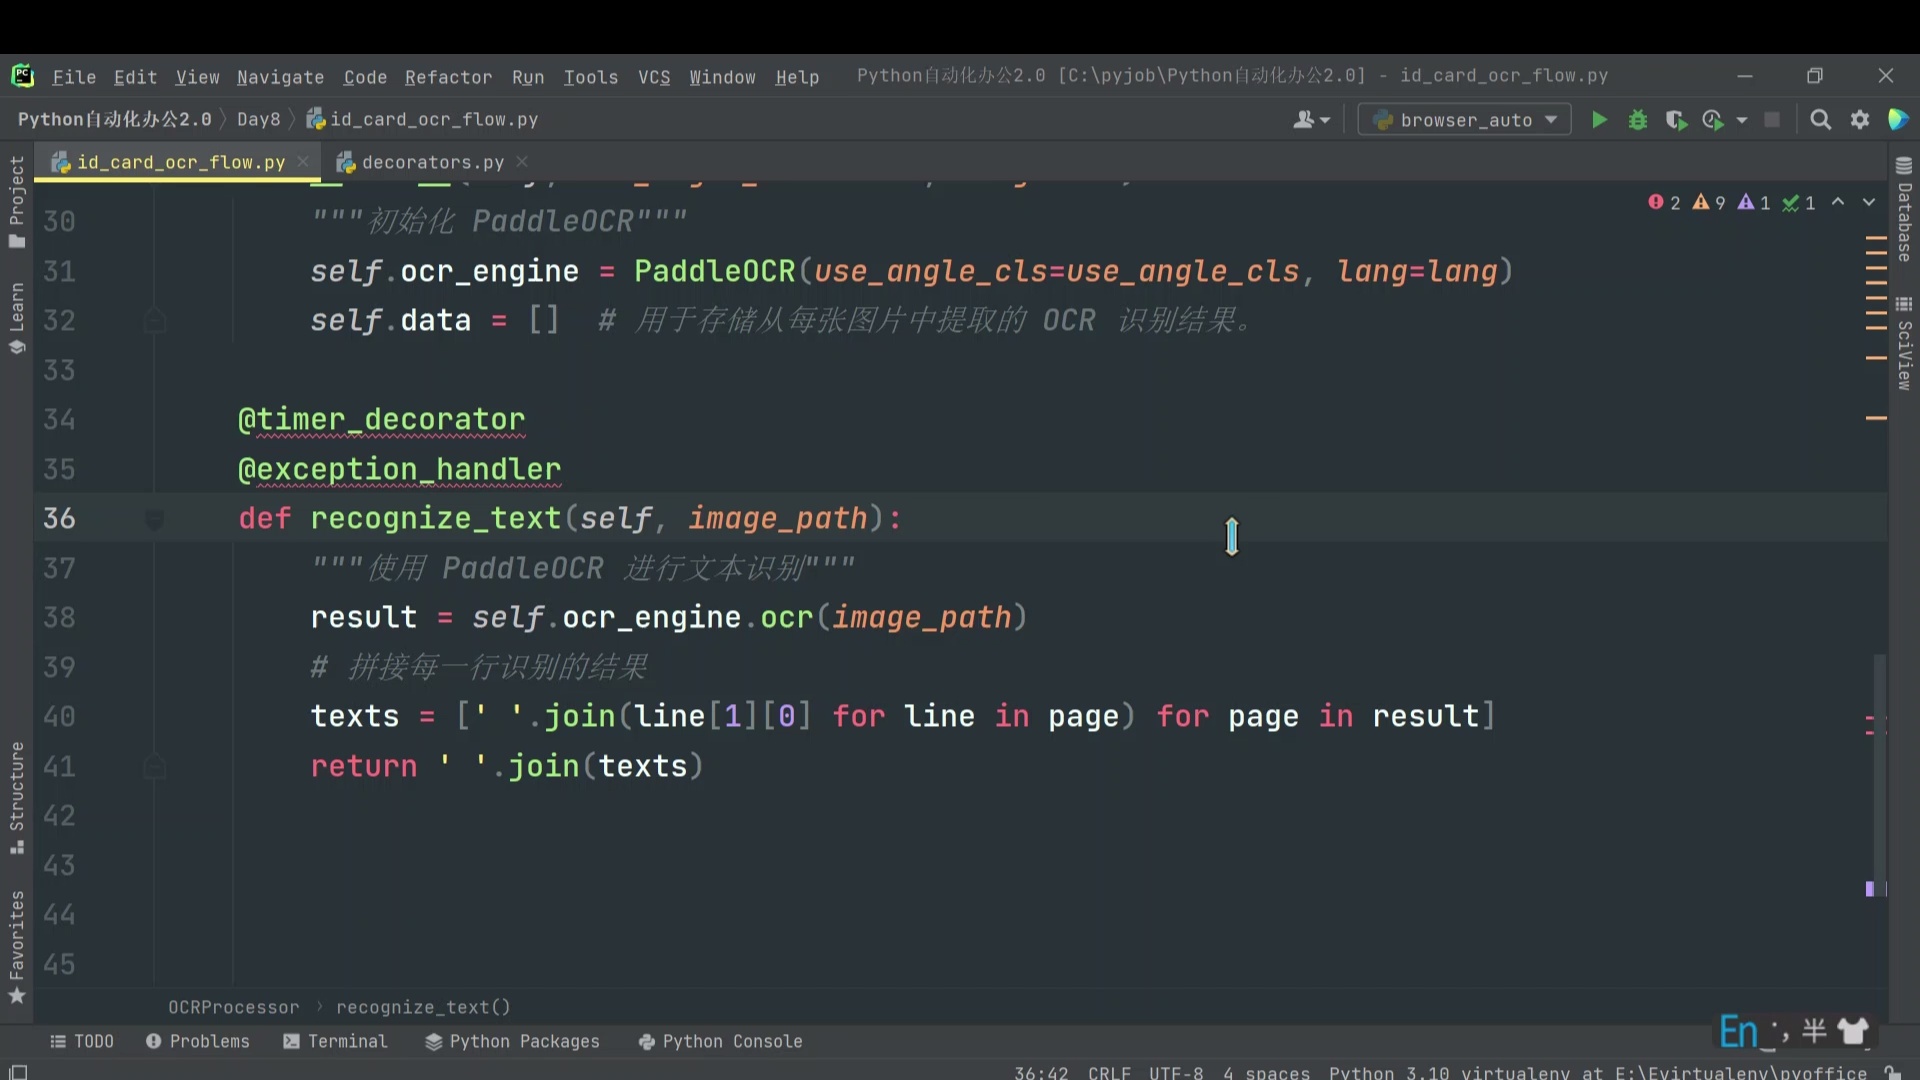Jump to next highlighted error arrow

[x=1869, y=203]
